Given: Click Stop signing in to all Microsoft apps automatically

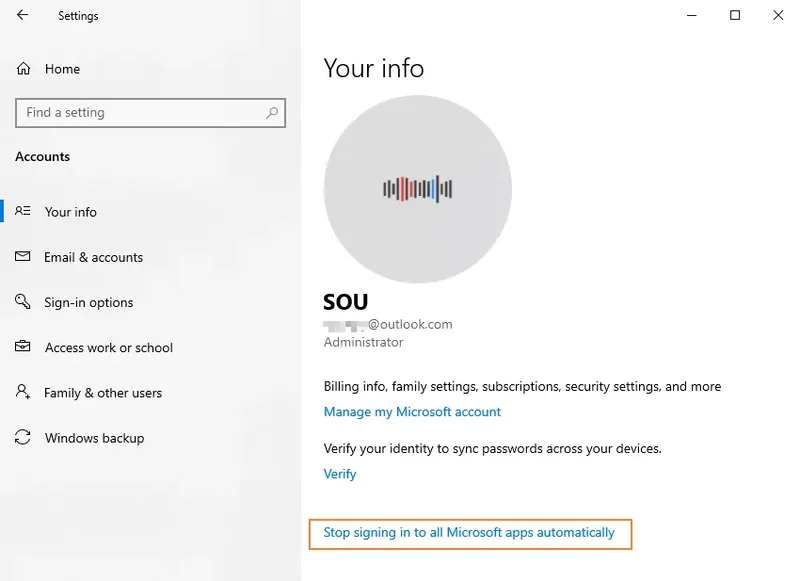Looking at the screenshot, I should [x=469, y=533].
